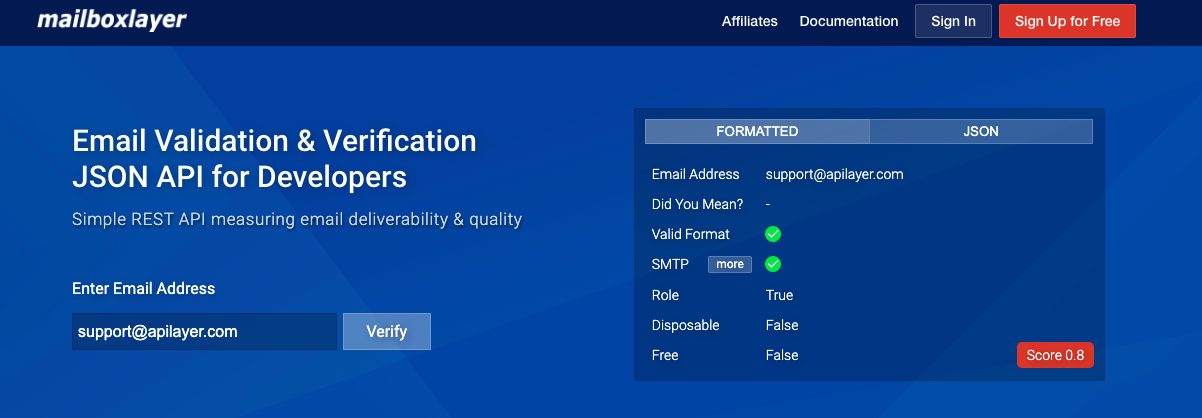Open the Documentation link
Image resolution: width=1202 pixels, height=418 pixels.
(x=849, y=21)
